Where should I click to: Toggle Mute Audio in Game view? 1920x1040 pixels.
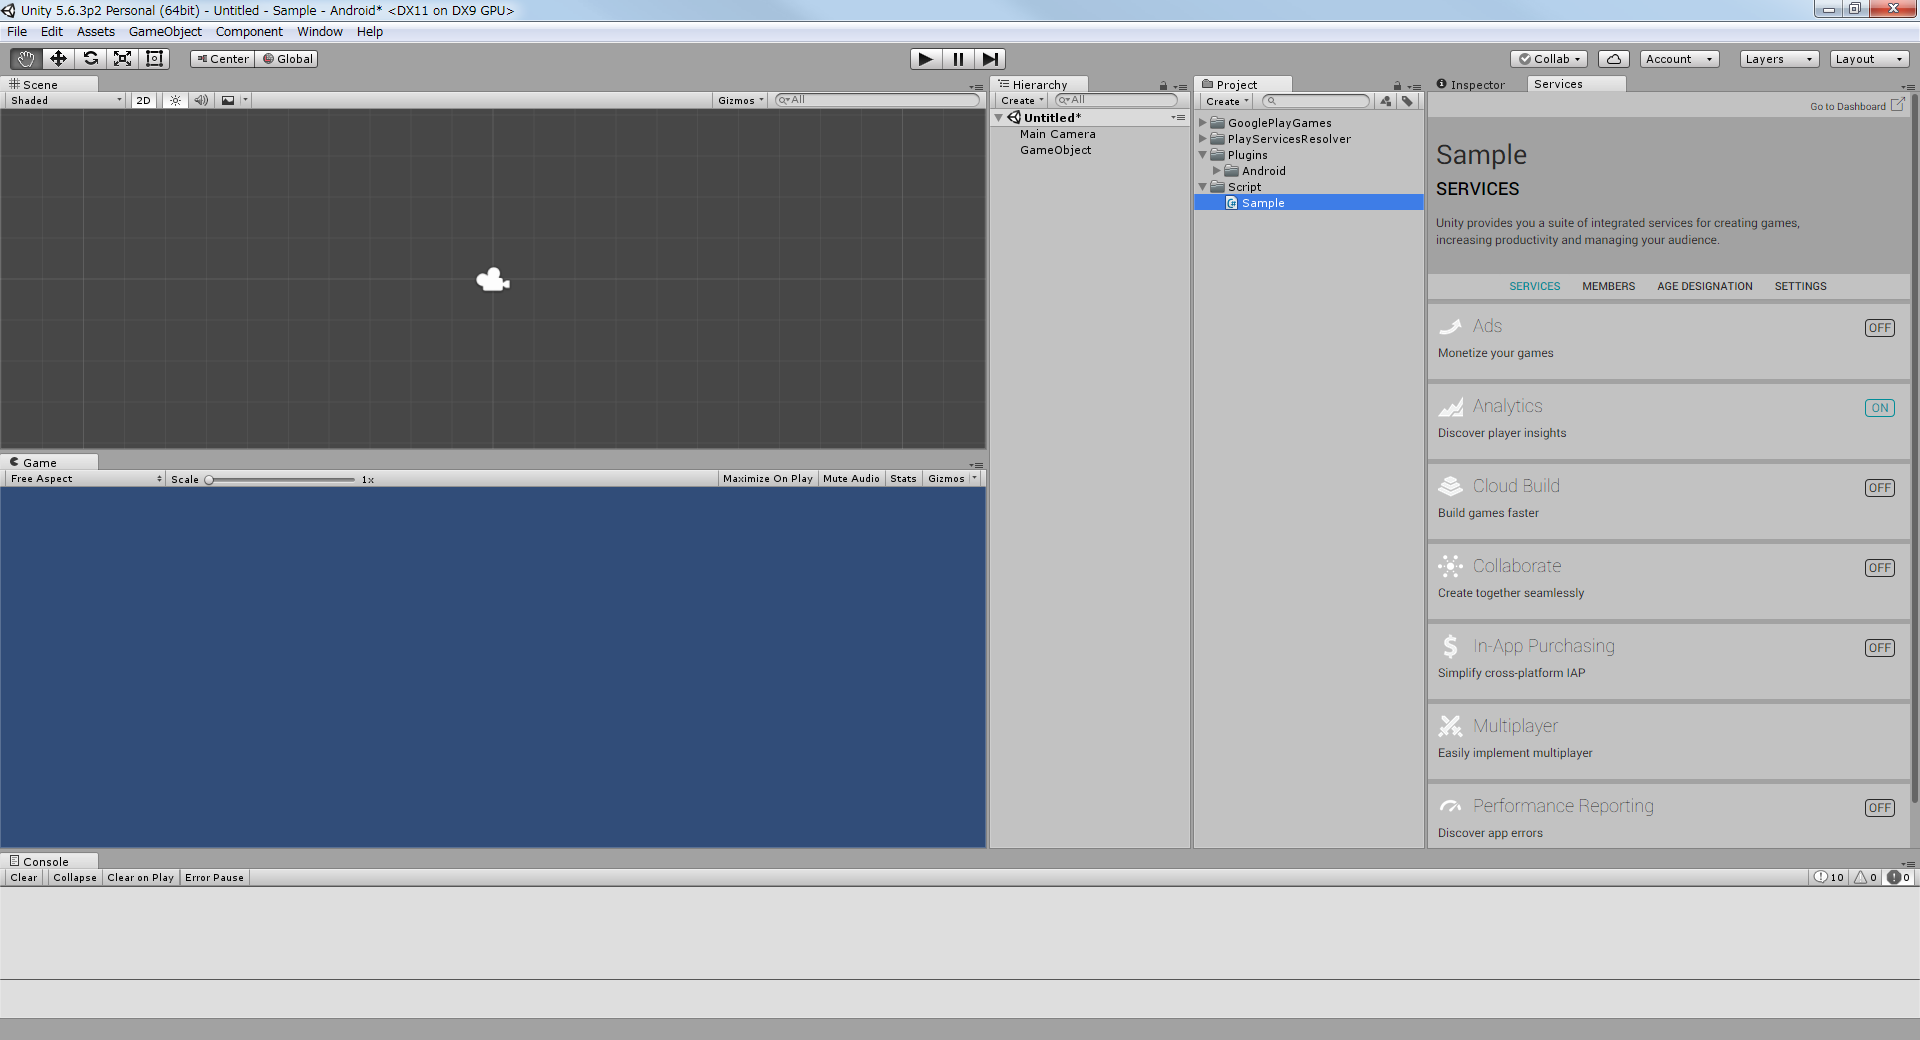(x=851, y=478)
